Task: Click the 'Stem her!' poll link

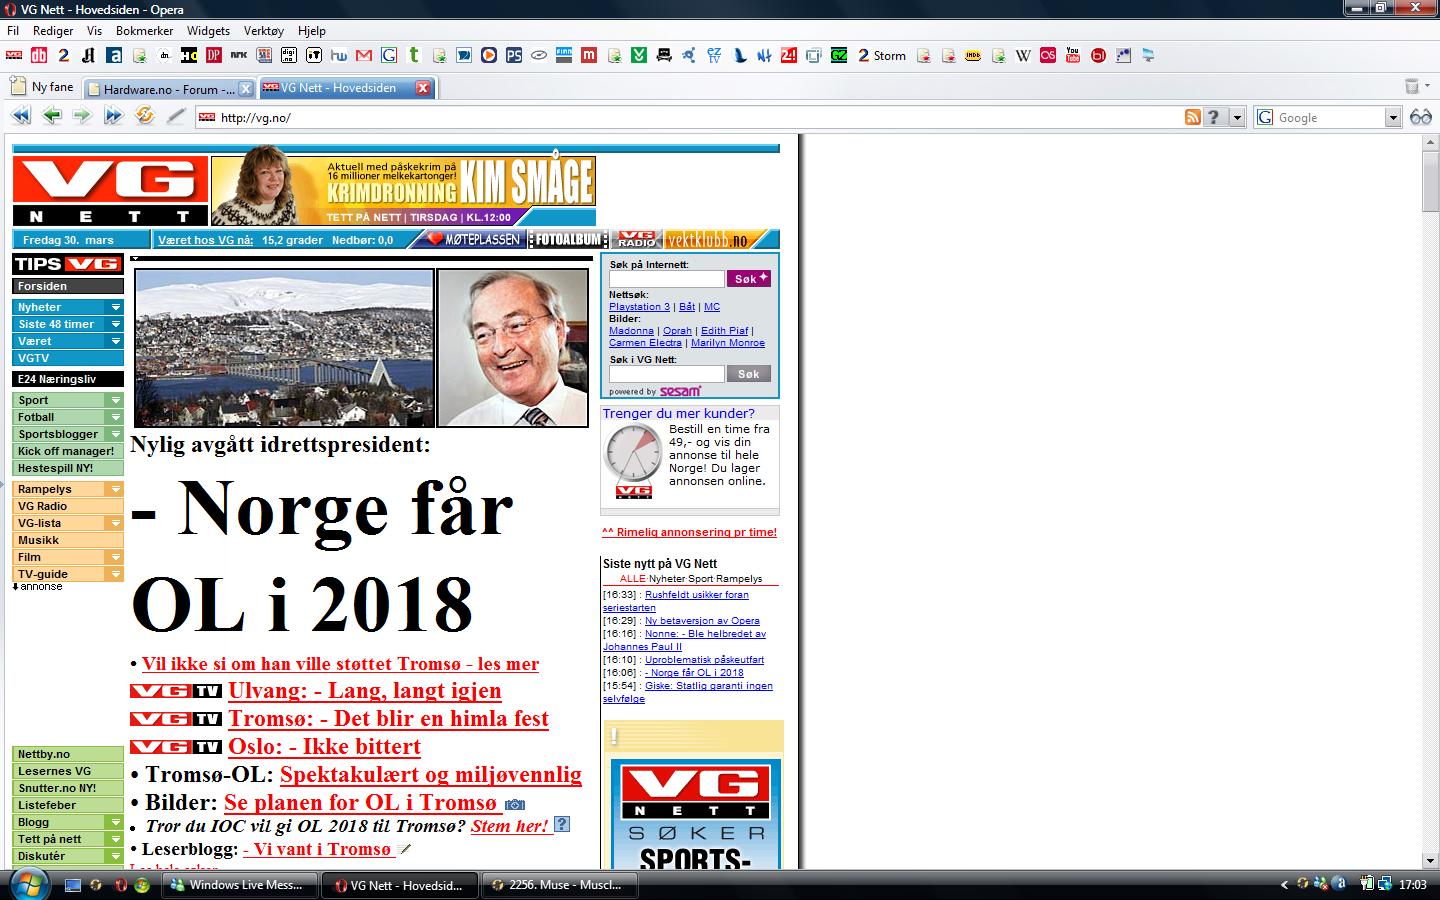Action: click(x=510, y=826)
